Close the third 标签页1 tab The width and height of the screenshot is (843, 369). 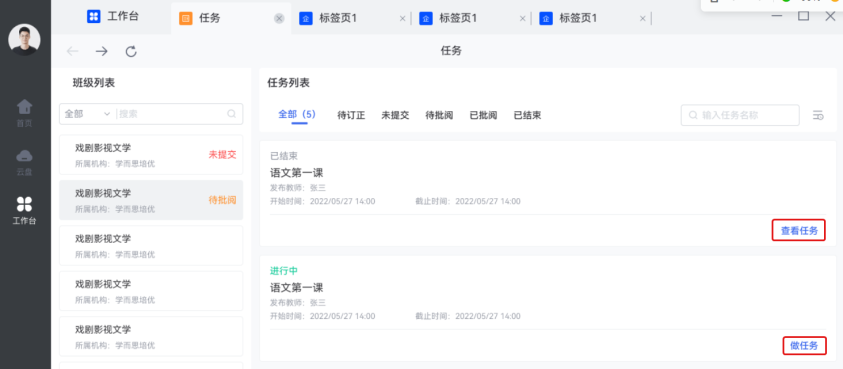point(642,19)
